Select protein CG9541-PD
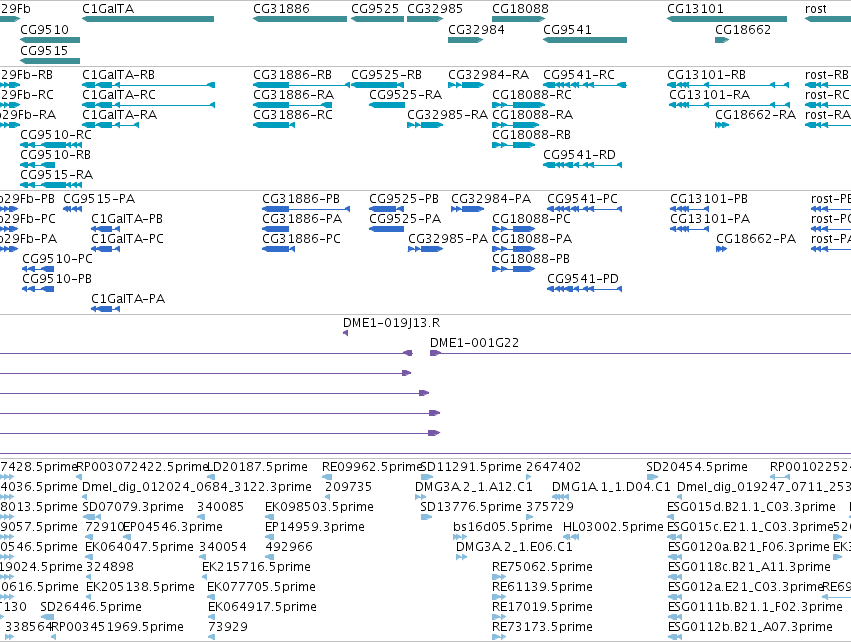Image resolution: width=851 pixels, height=642 pixels. [x=583, y=279]
